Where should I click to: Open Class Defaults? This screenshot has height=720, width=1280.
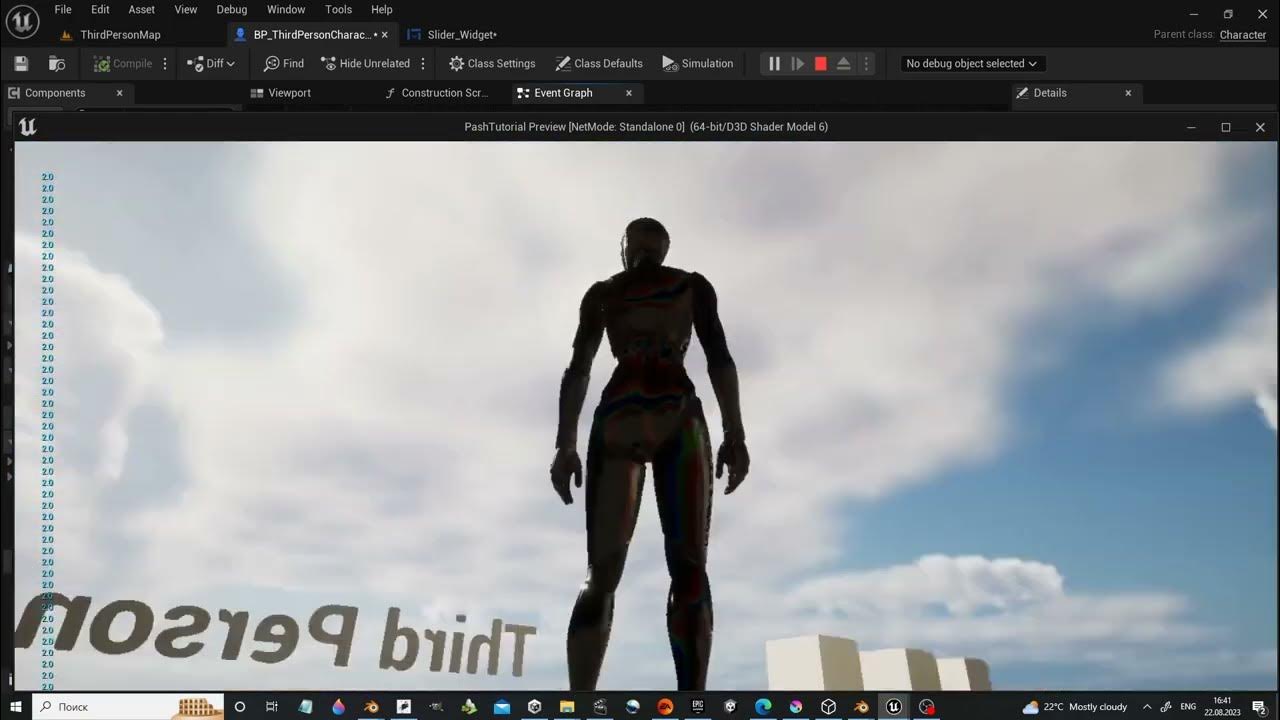(599, 63)
